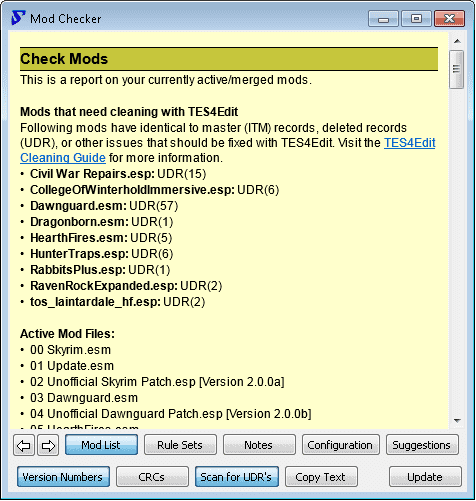
Task: Select HunterTraps.esp: UDR(6) entry
Action: coord(102,254)
